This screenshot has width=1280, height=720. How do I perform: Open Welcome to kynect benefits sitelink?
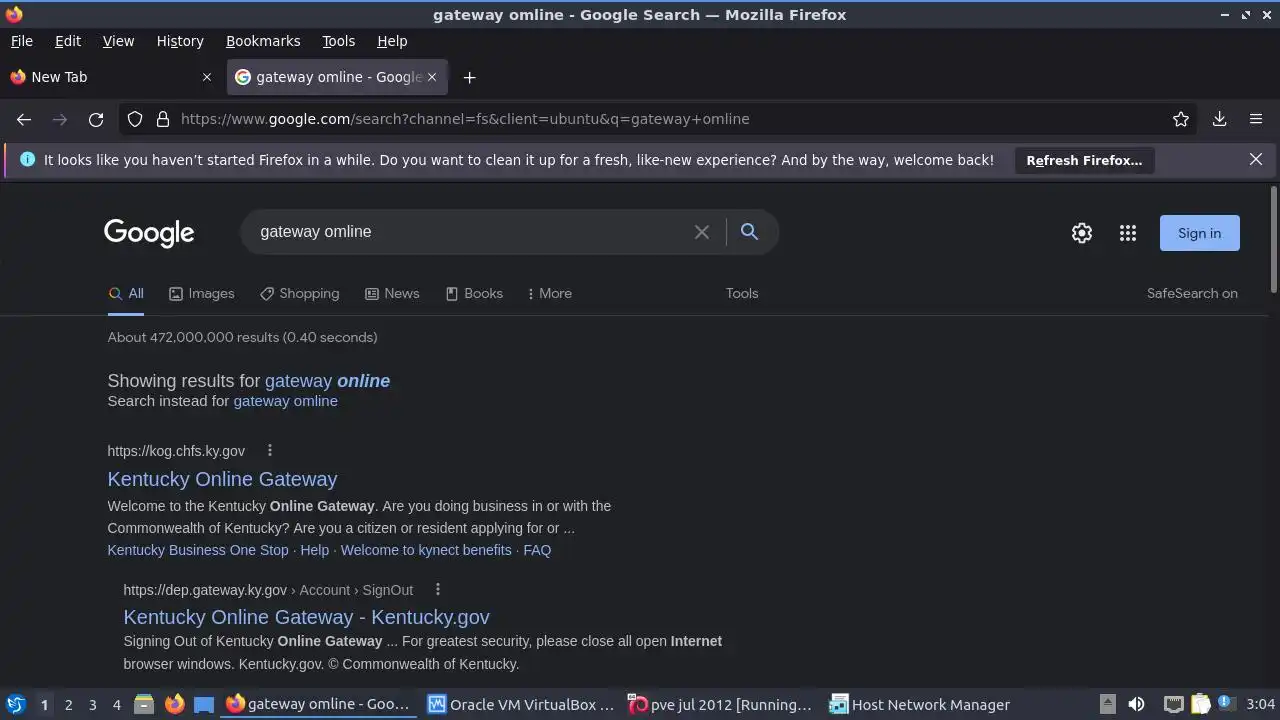click(426, 550)
